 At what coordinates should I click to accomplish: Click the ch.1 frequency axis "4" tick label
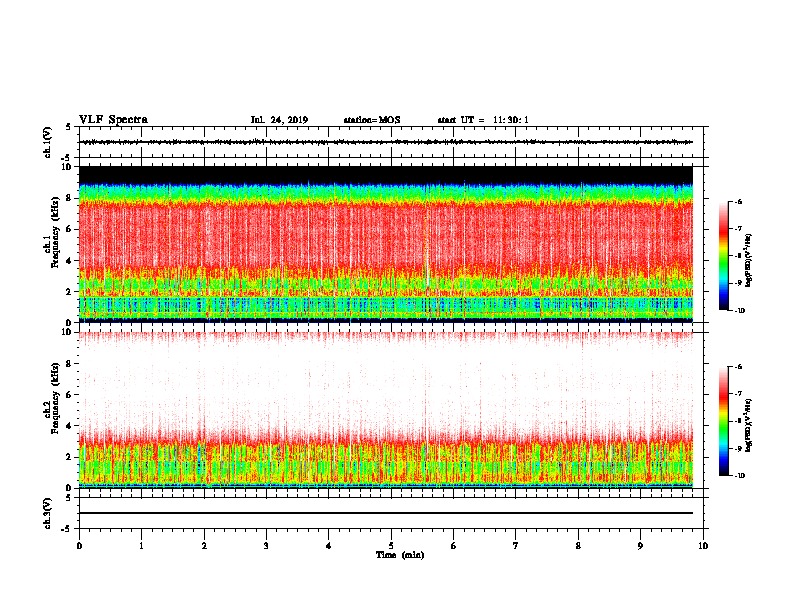pyautogui.click(x=70, y=261)
